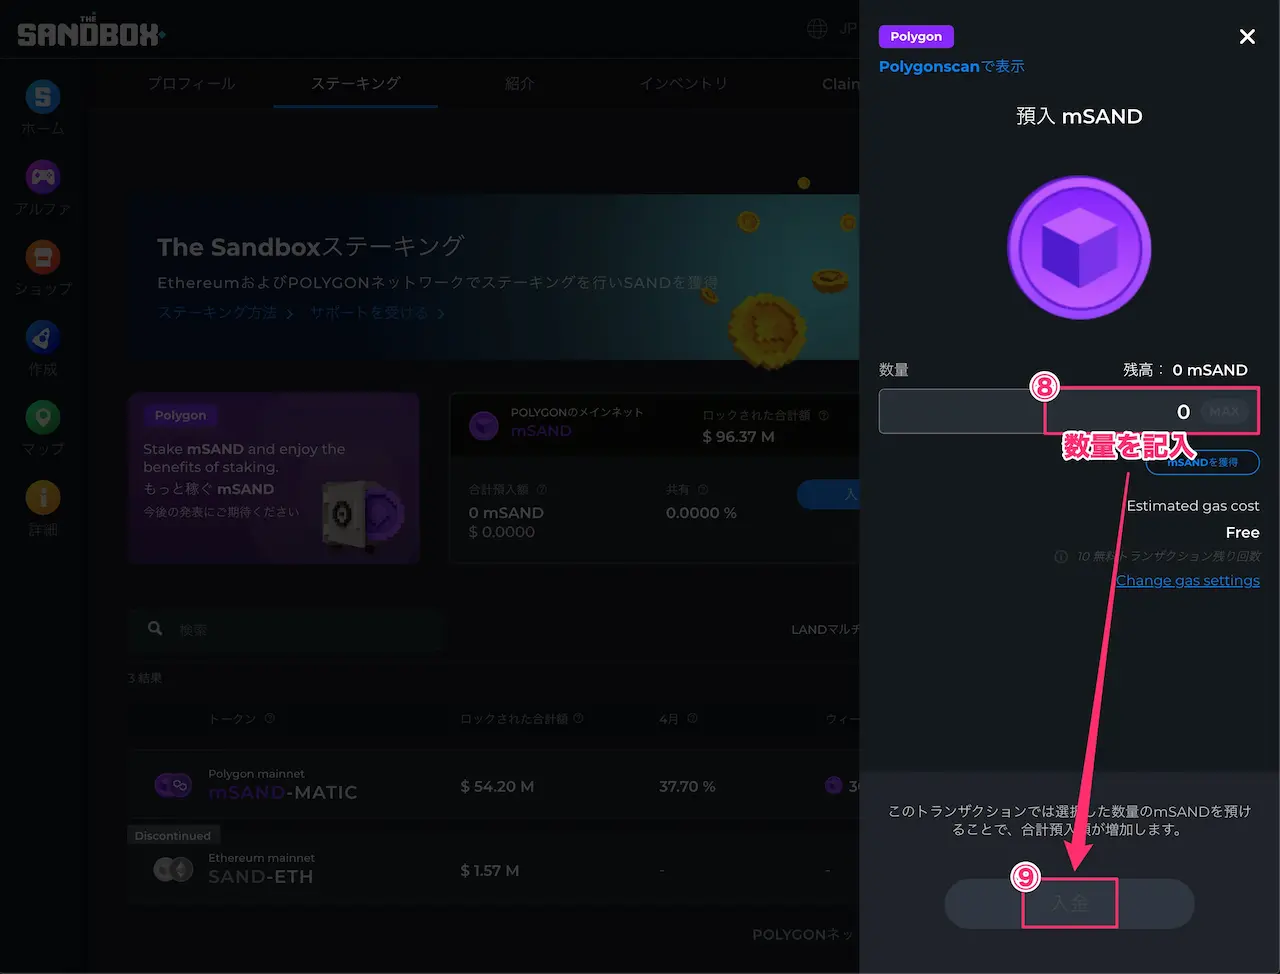
Task: Select the mSAND-MATIC row
Action: click(x=493, y=786)
